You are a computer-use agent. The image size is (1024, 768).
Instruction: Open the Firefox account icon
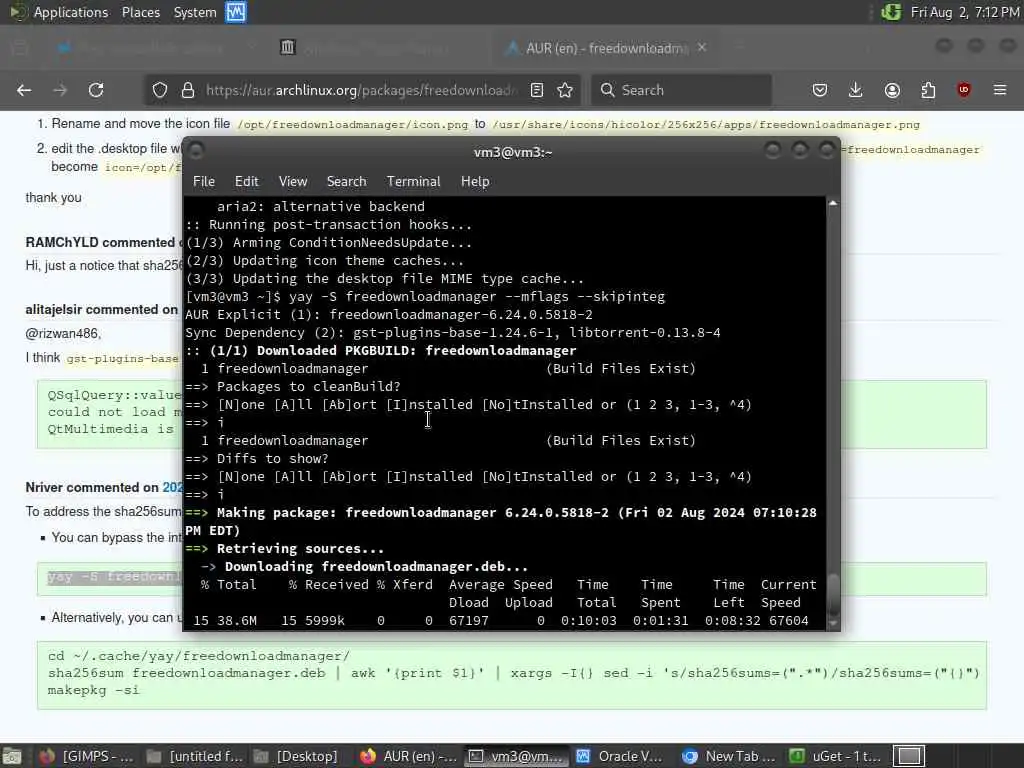[892, 90]
